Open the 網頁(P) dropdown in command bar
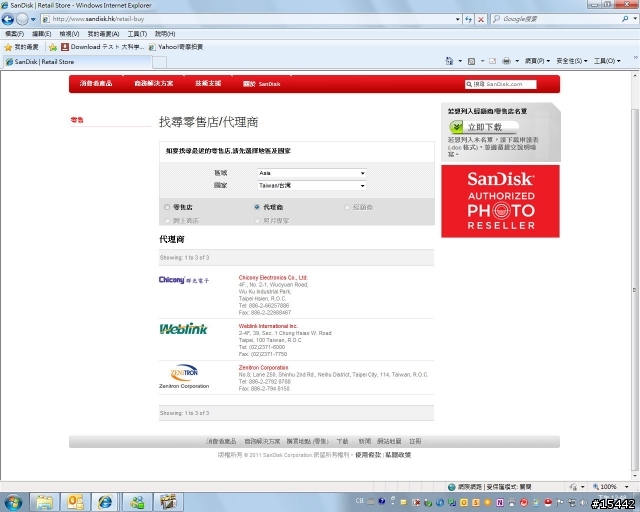 [537, 61]
